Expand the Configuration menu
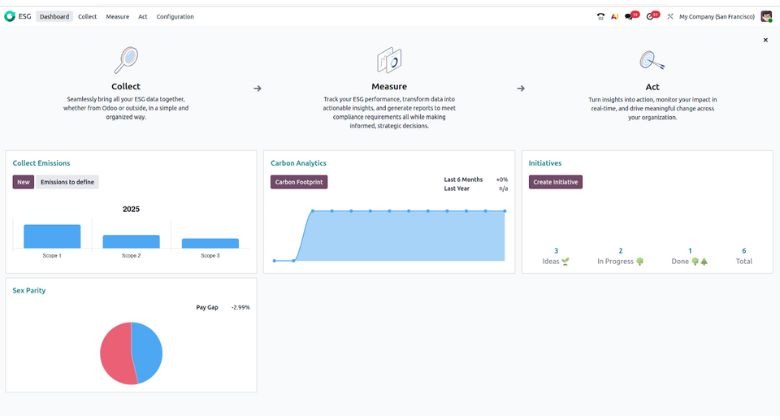The height and width of the screenshot is (420, 780). [175, 17]
